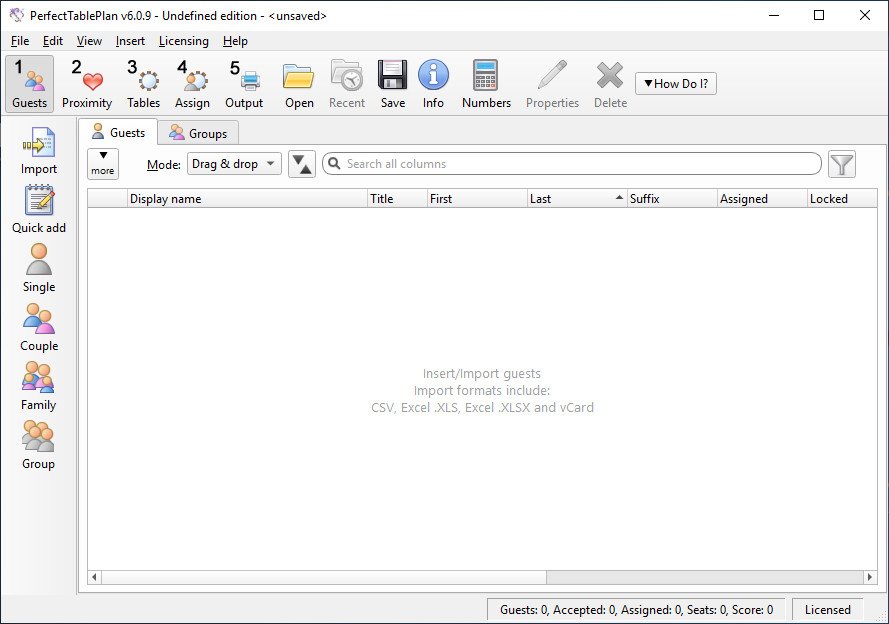
Task: Expand the How Do I? dropdown
Action: 676,84
